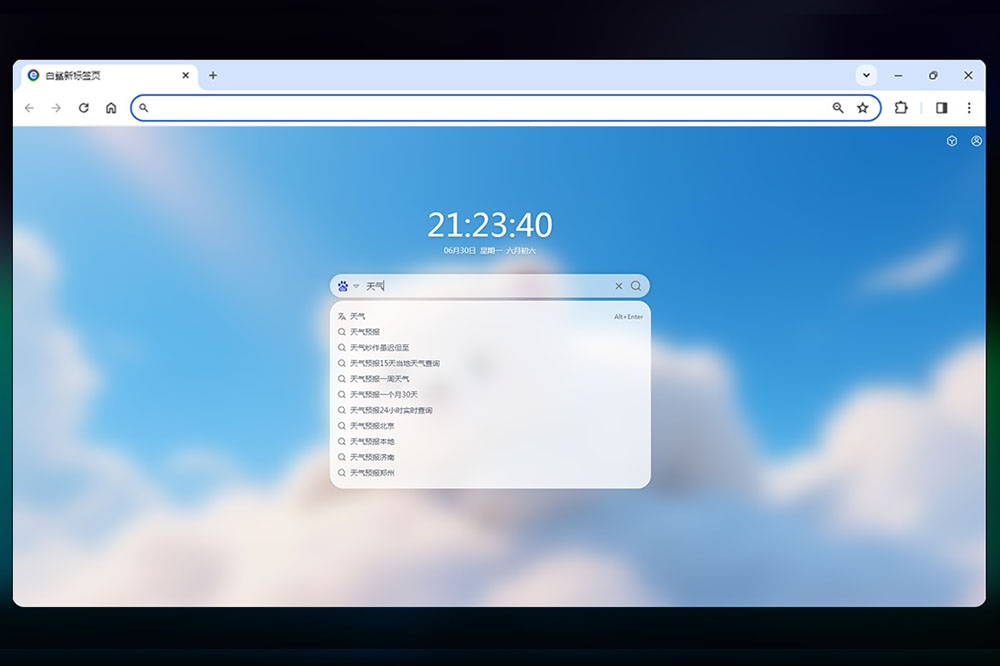Image resolution: width=1000 pixels, height=666 pixels.
Task: Open the user account icon on the page
Action: click(976, 141)
